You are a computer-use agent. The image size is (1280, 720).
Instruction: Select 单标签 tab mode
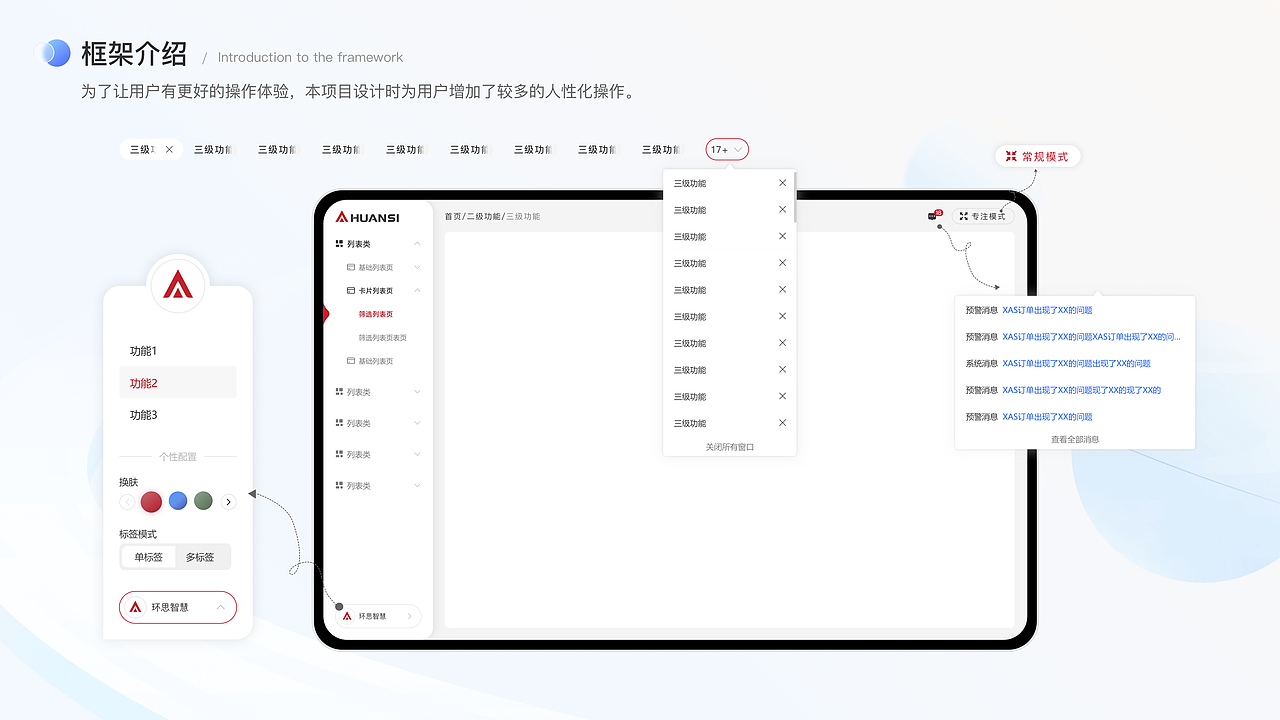coord(147,556)
